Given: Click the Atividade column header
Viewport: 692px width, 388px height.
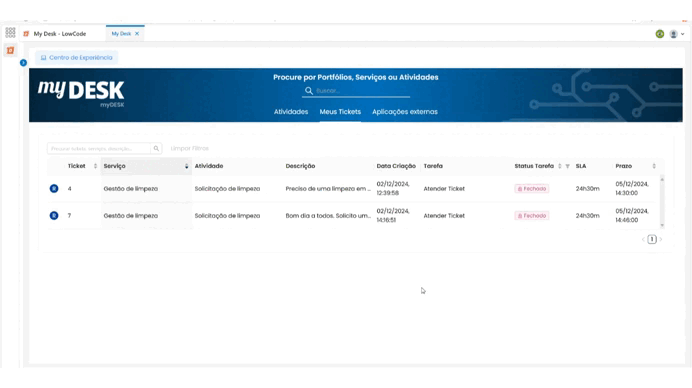Looking at the screenshot, I should 209,166.
